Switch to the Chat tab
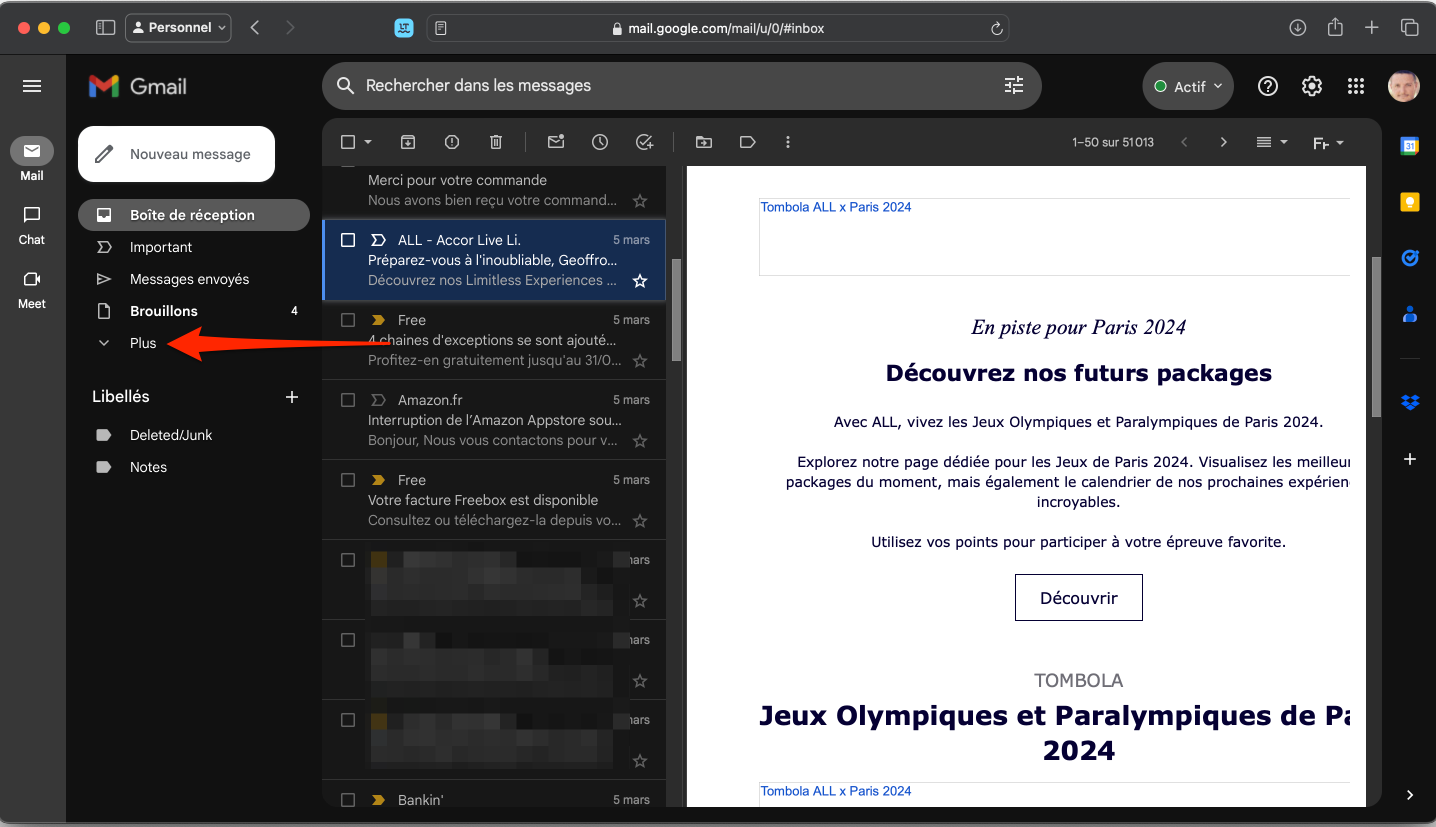This screenshot has width=1436, height=827. [x=32, y=224]
